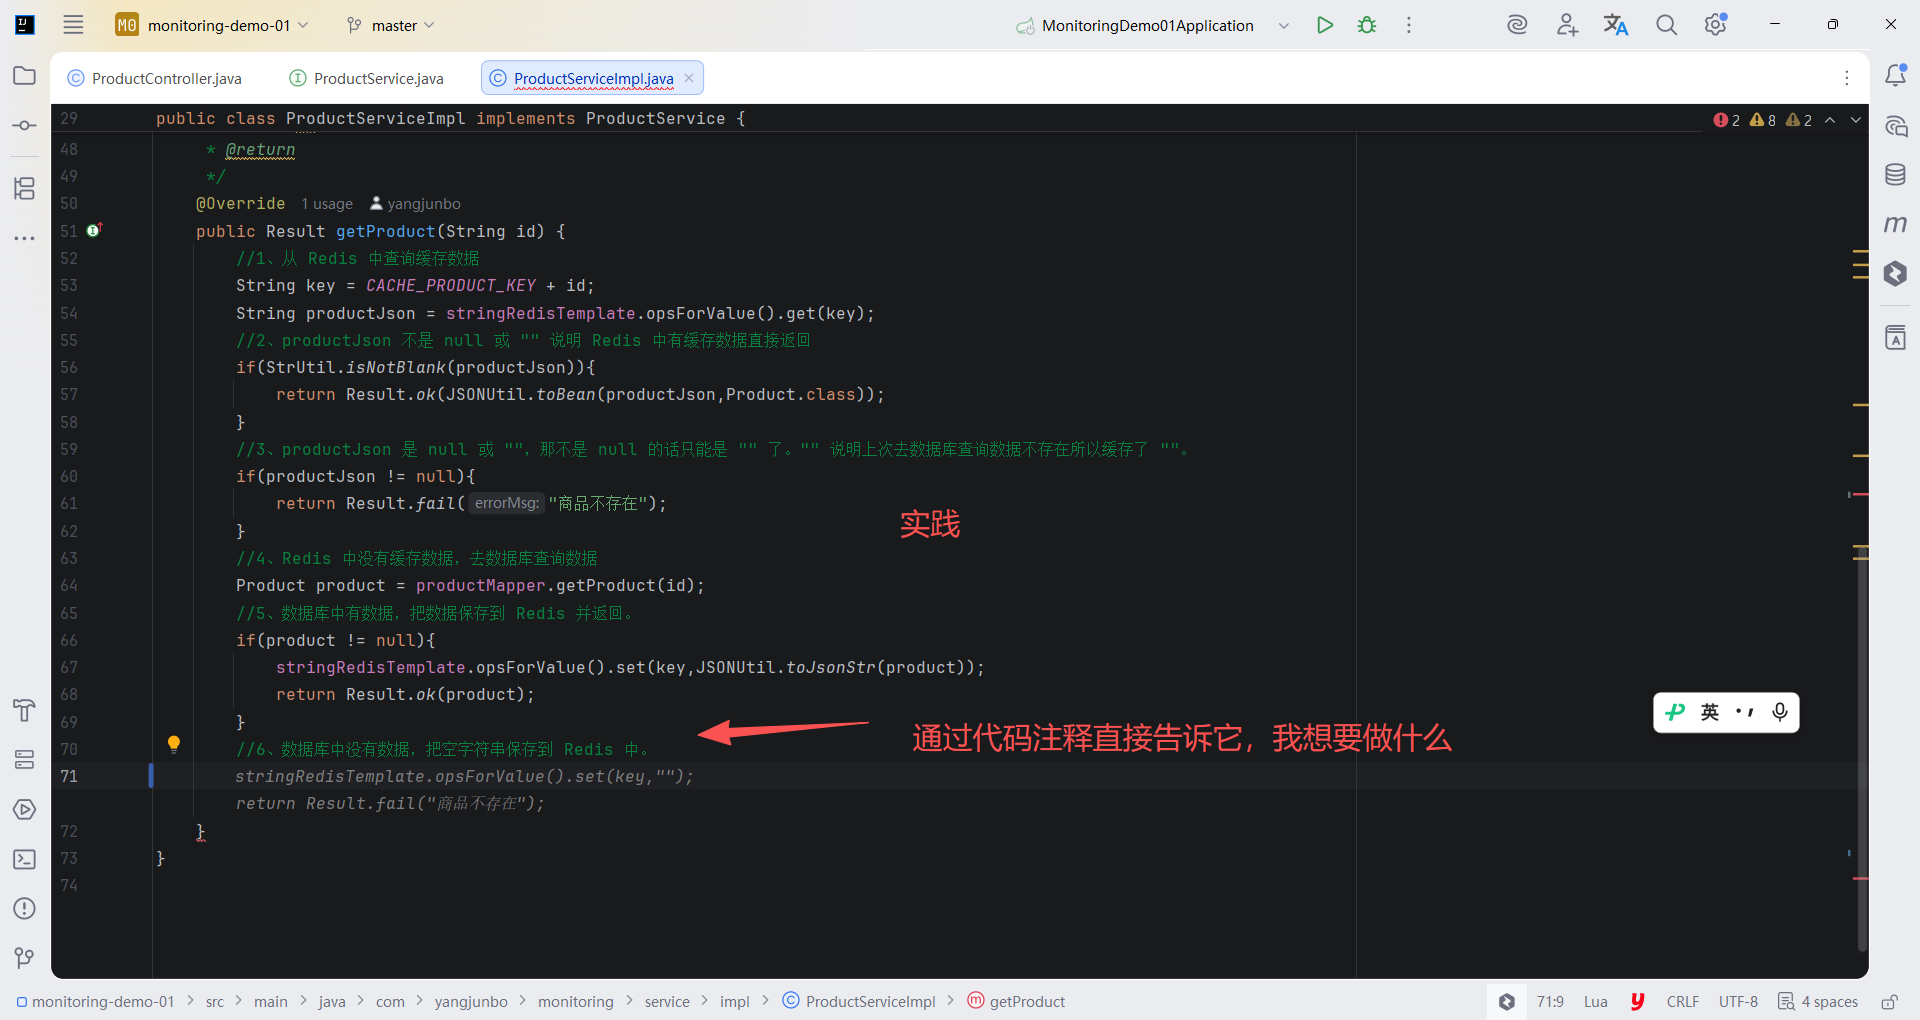Switch input method language 英

pyautogui.click(x=1710, y=712)
